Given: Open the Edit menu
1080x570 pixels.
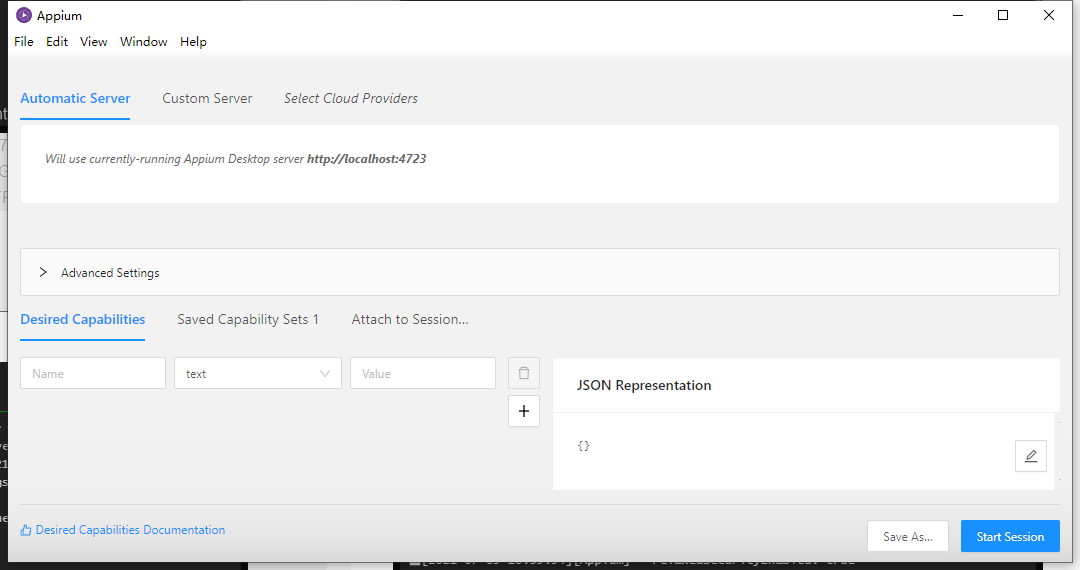Looking at the screenshot, I should (x=57, y=41).
